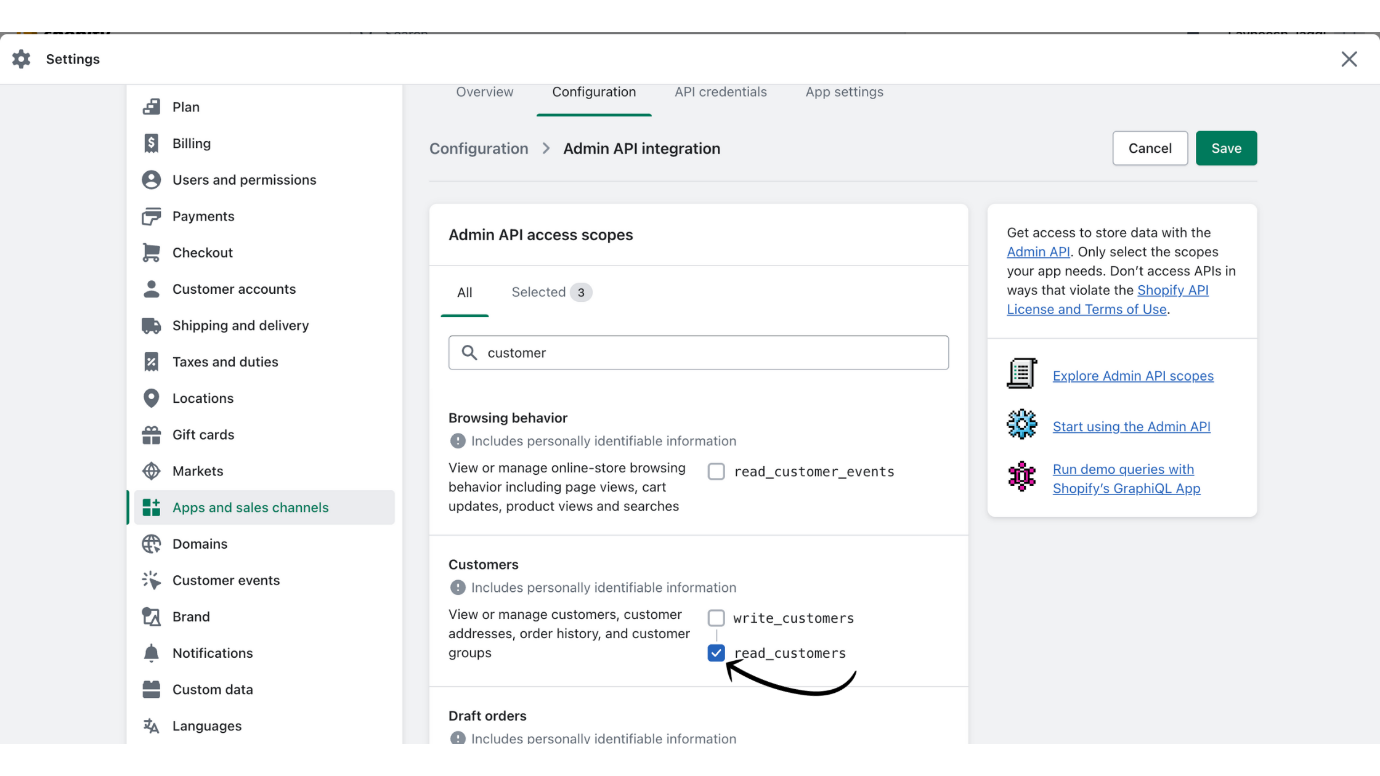
Task: Click the Brand icon in sidebar
Action: 151,617
